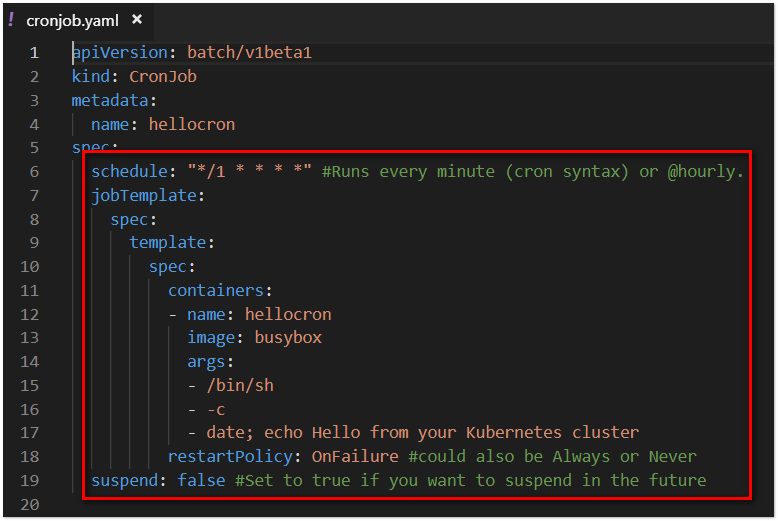Image resolution: width=778 pixels, height=521 pixels.
Task: Click the YAML file type icon
Action: tap(11, 20)
